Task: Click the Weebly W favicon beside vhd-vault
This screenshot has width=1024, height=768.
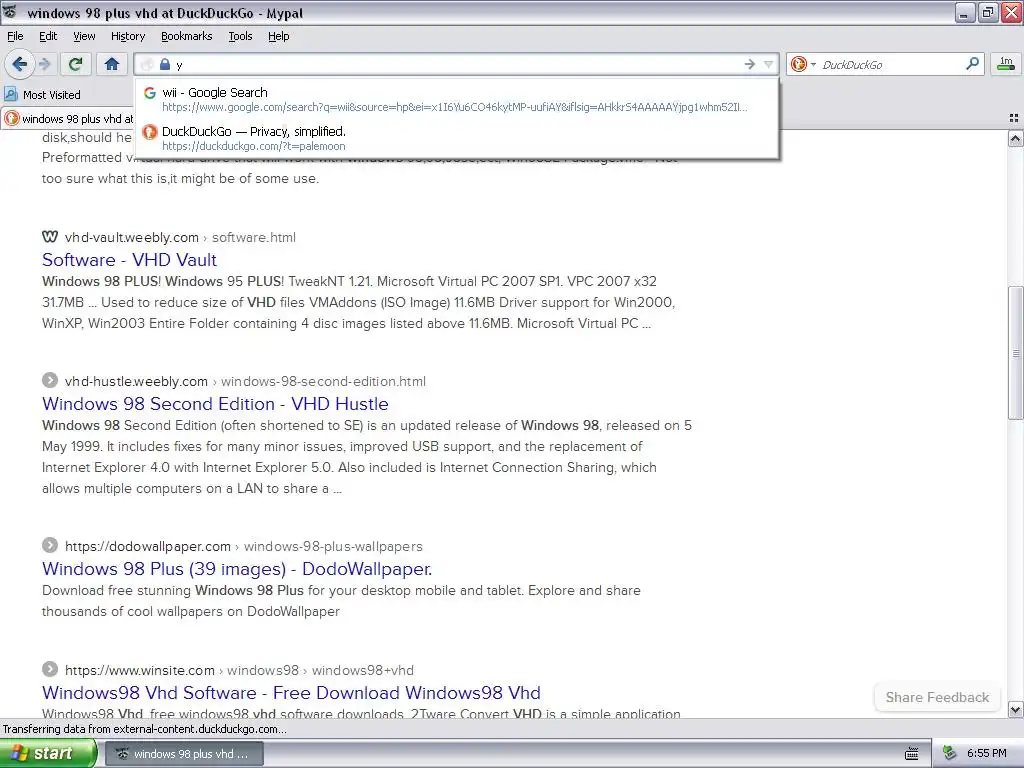Action: pos(50,236)
